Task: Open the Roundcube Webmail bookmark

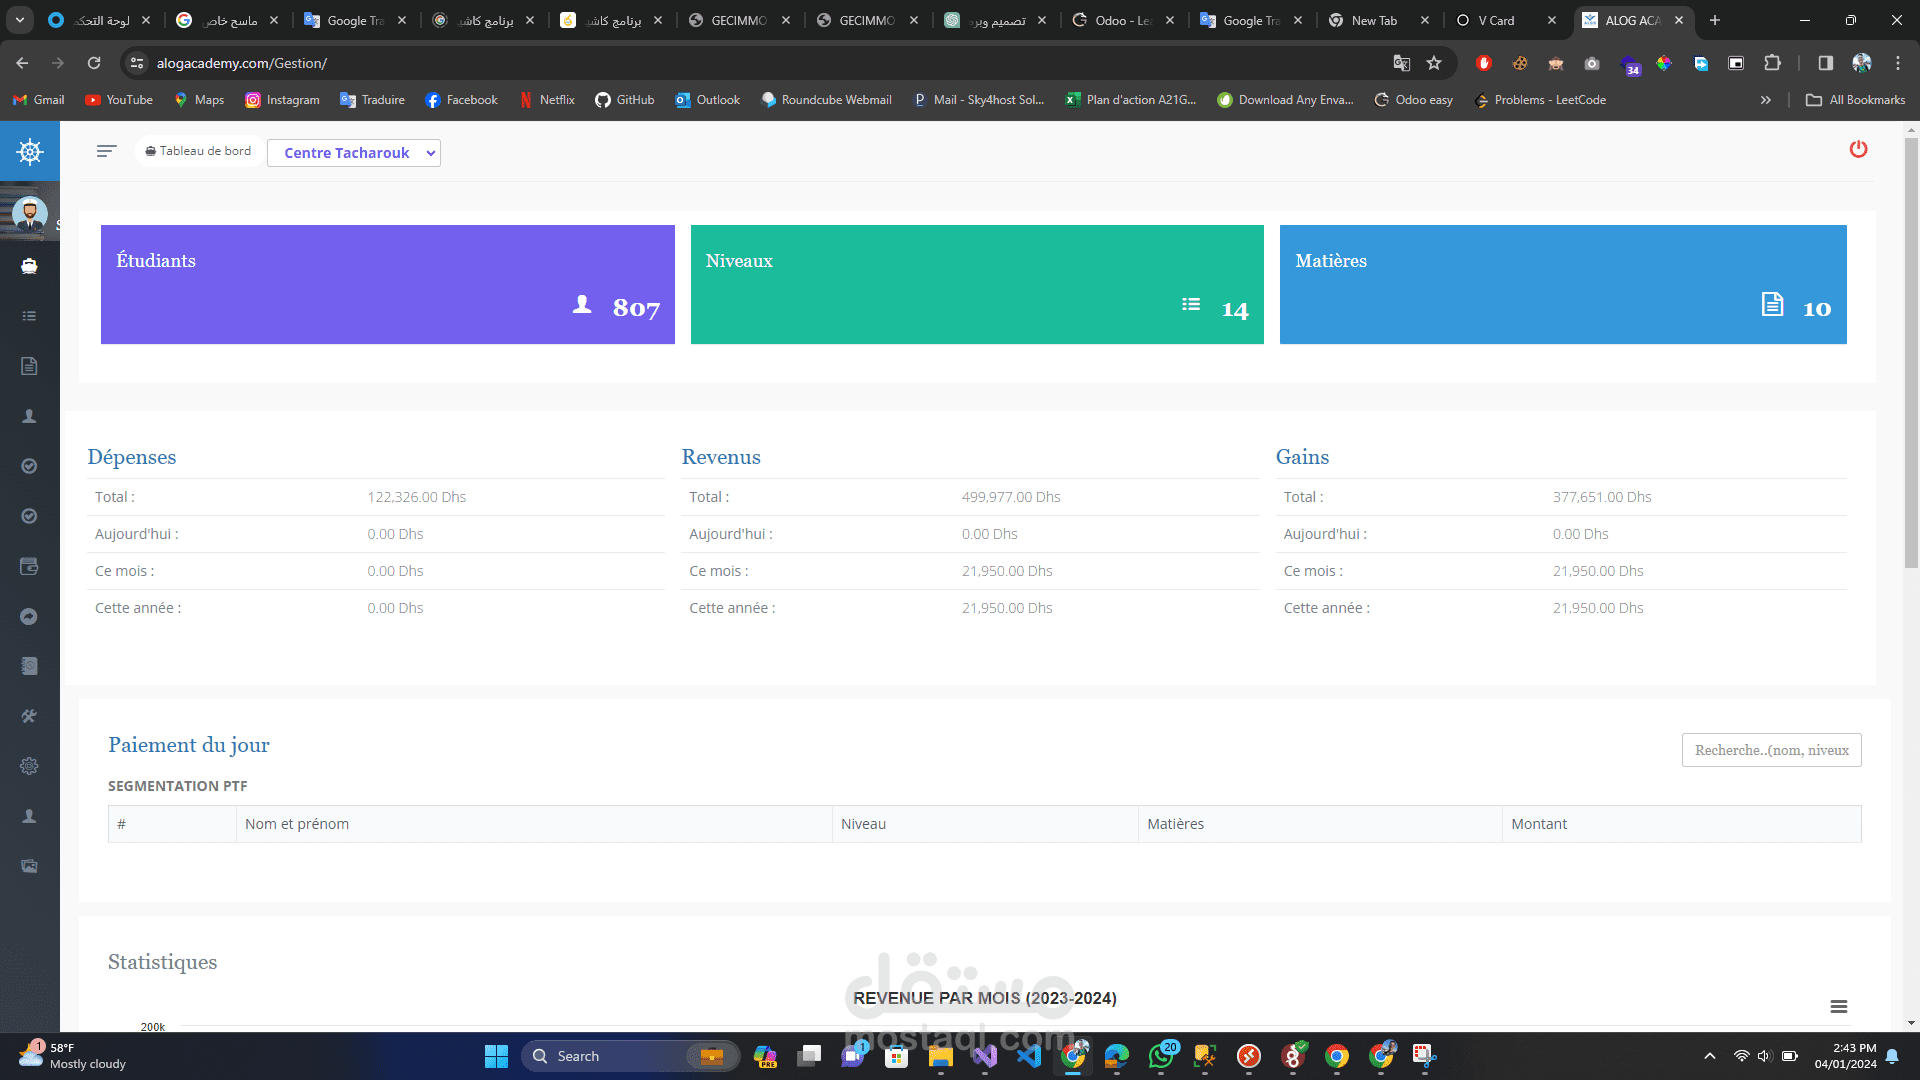Action: (826, 100)
